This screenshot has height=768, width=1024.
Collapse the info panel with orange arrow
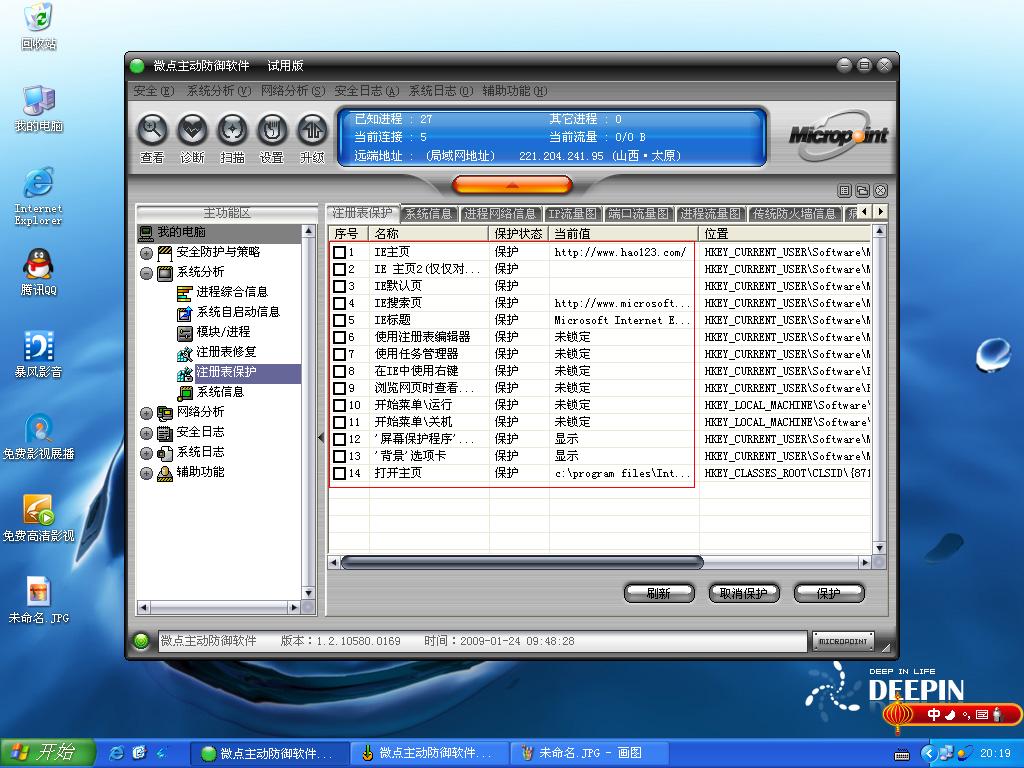click(x=512, y=185)
